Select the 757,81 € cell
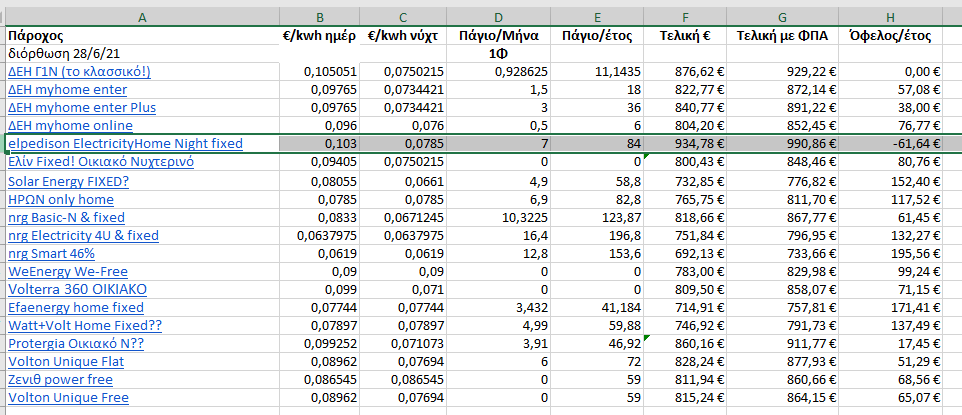This screenshot has width=962, height=415. (x=782, y=308)
